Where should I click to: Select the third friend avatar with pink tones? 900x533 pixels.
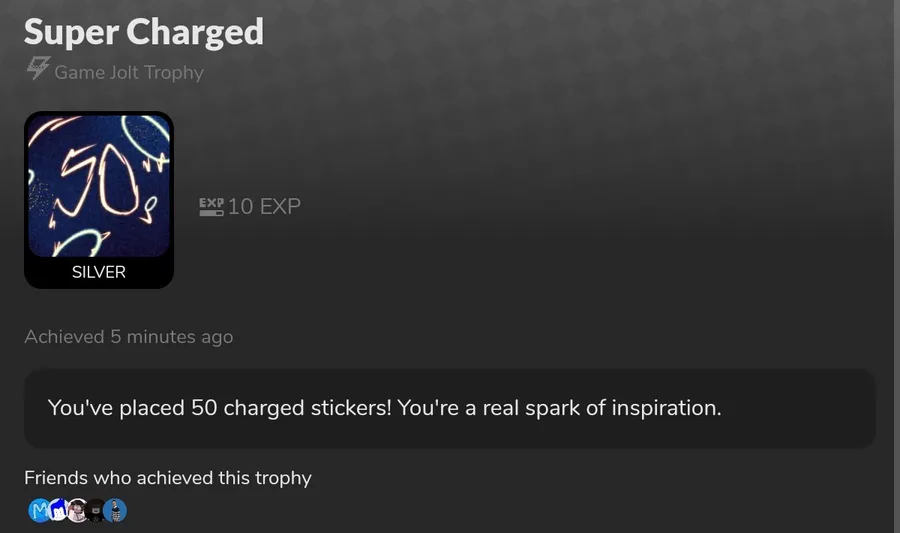point(77,511)
